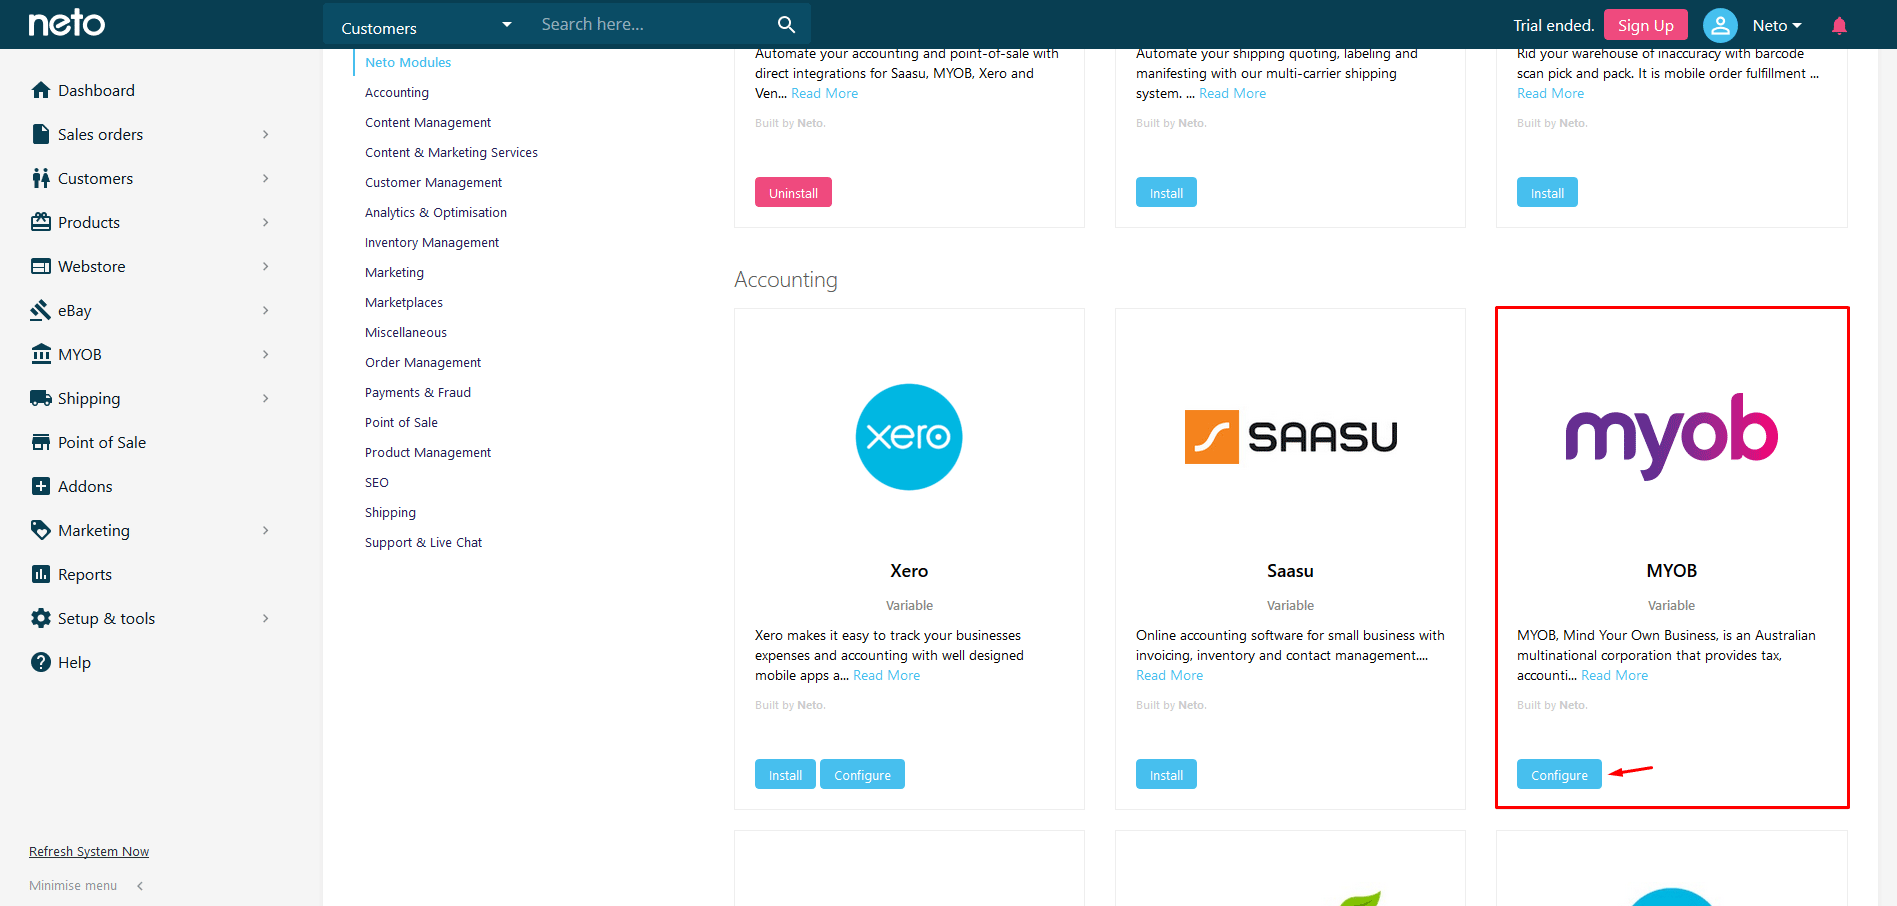The height and width of the screenshot is (906, 1897).
Task: Select SEO category
Action: pos(377,482)
